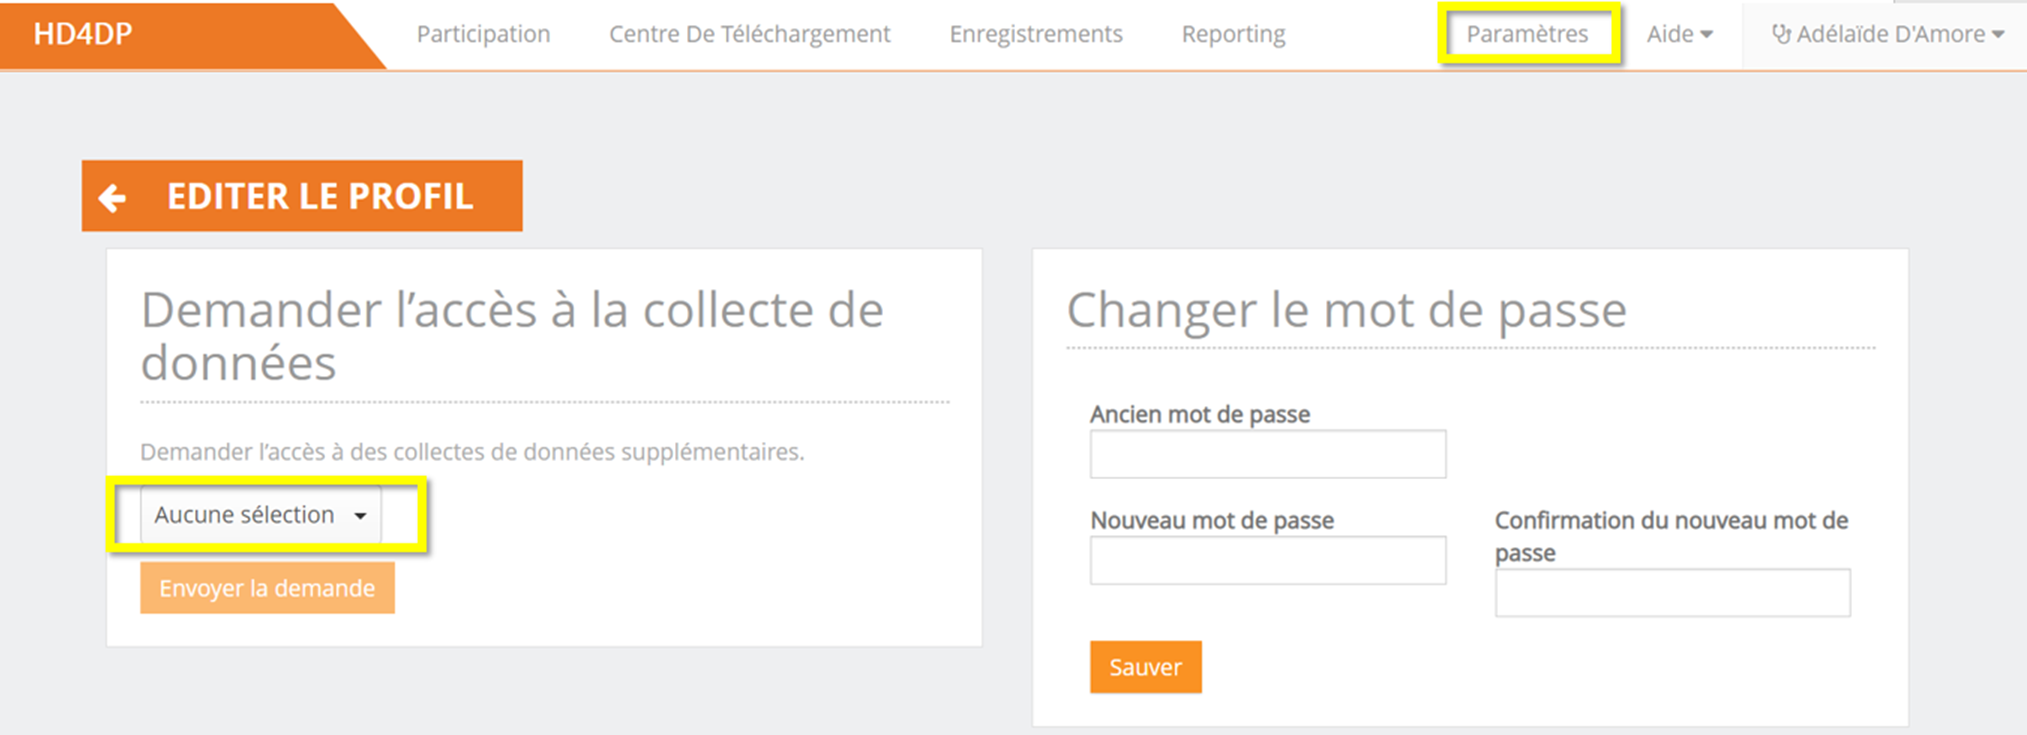2027x735 pixels.
Task: Click the Sauver button
Action: (1145, 667)
